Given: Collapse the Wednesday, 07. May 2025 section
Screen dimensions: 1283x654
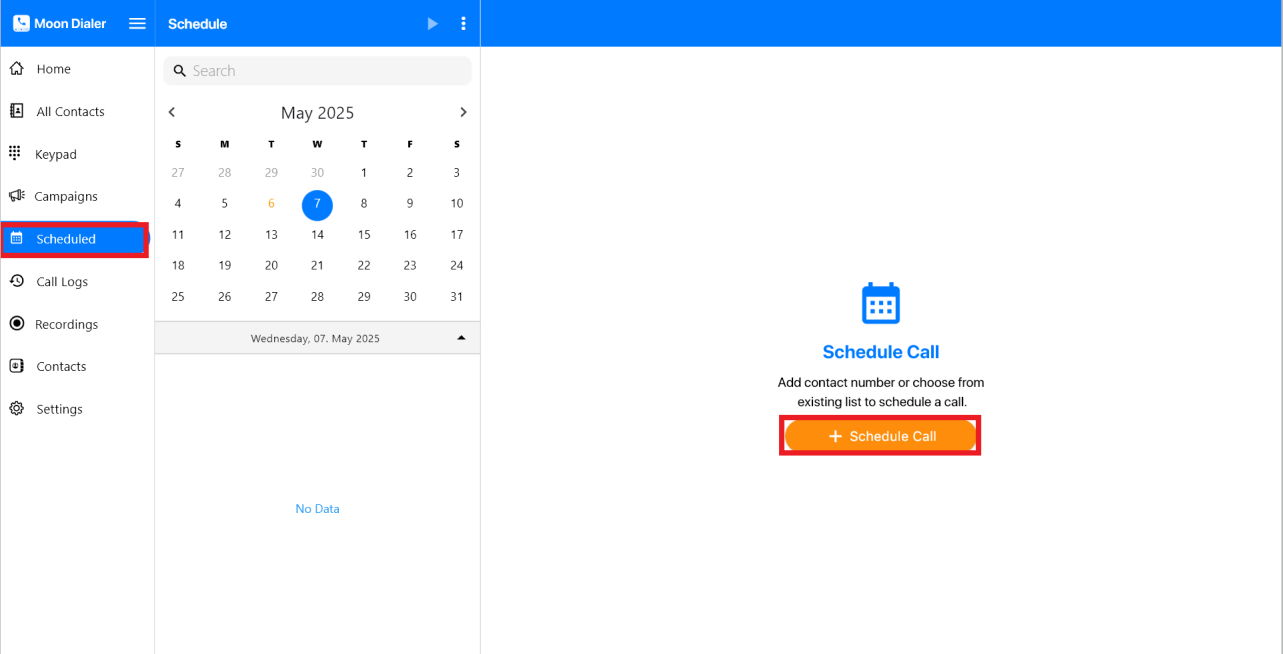Looking at the screenshot, I should point(461,338).
